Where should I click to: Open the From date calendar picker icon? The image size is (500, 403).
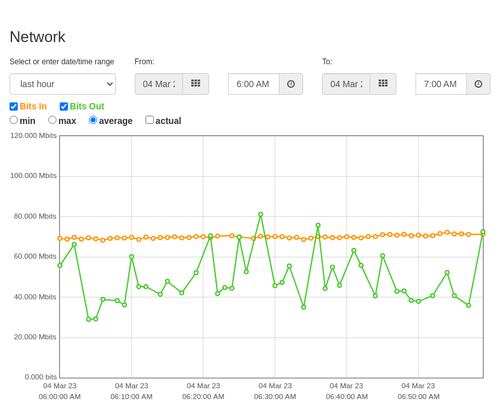[x=196, y=84]
